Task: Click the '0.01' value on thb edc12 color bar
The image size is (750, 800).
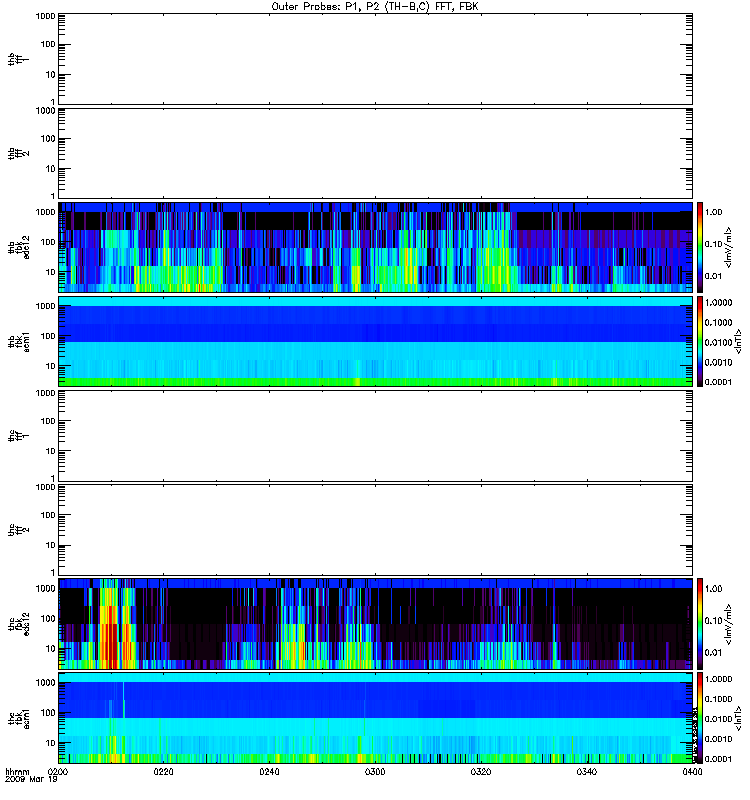Action: (x=713, y=276)
